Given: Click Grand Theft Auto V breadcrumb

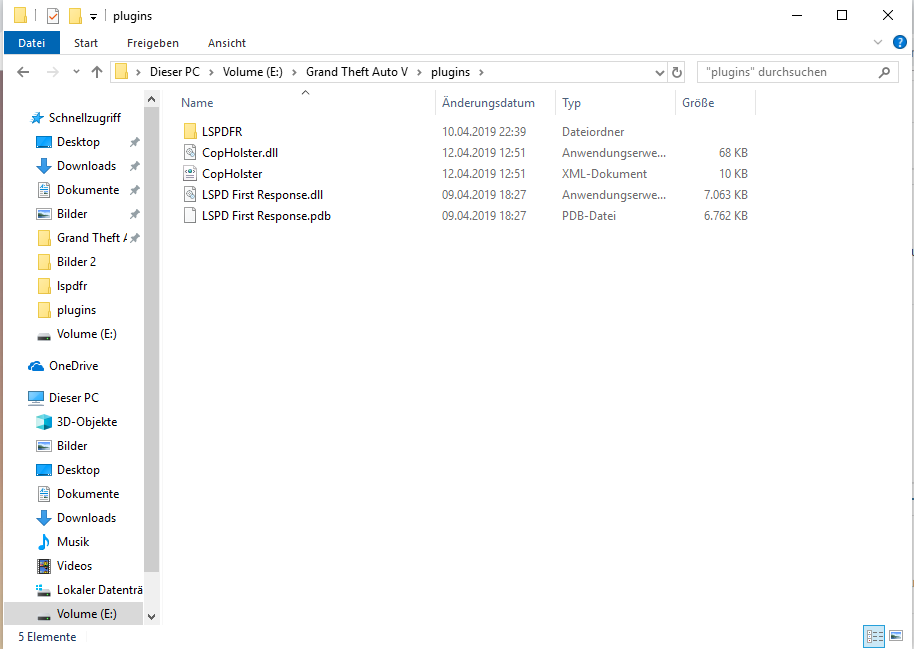Looking at the screenshot, I should [357, 72].
